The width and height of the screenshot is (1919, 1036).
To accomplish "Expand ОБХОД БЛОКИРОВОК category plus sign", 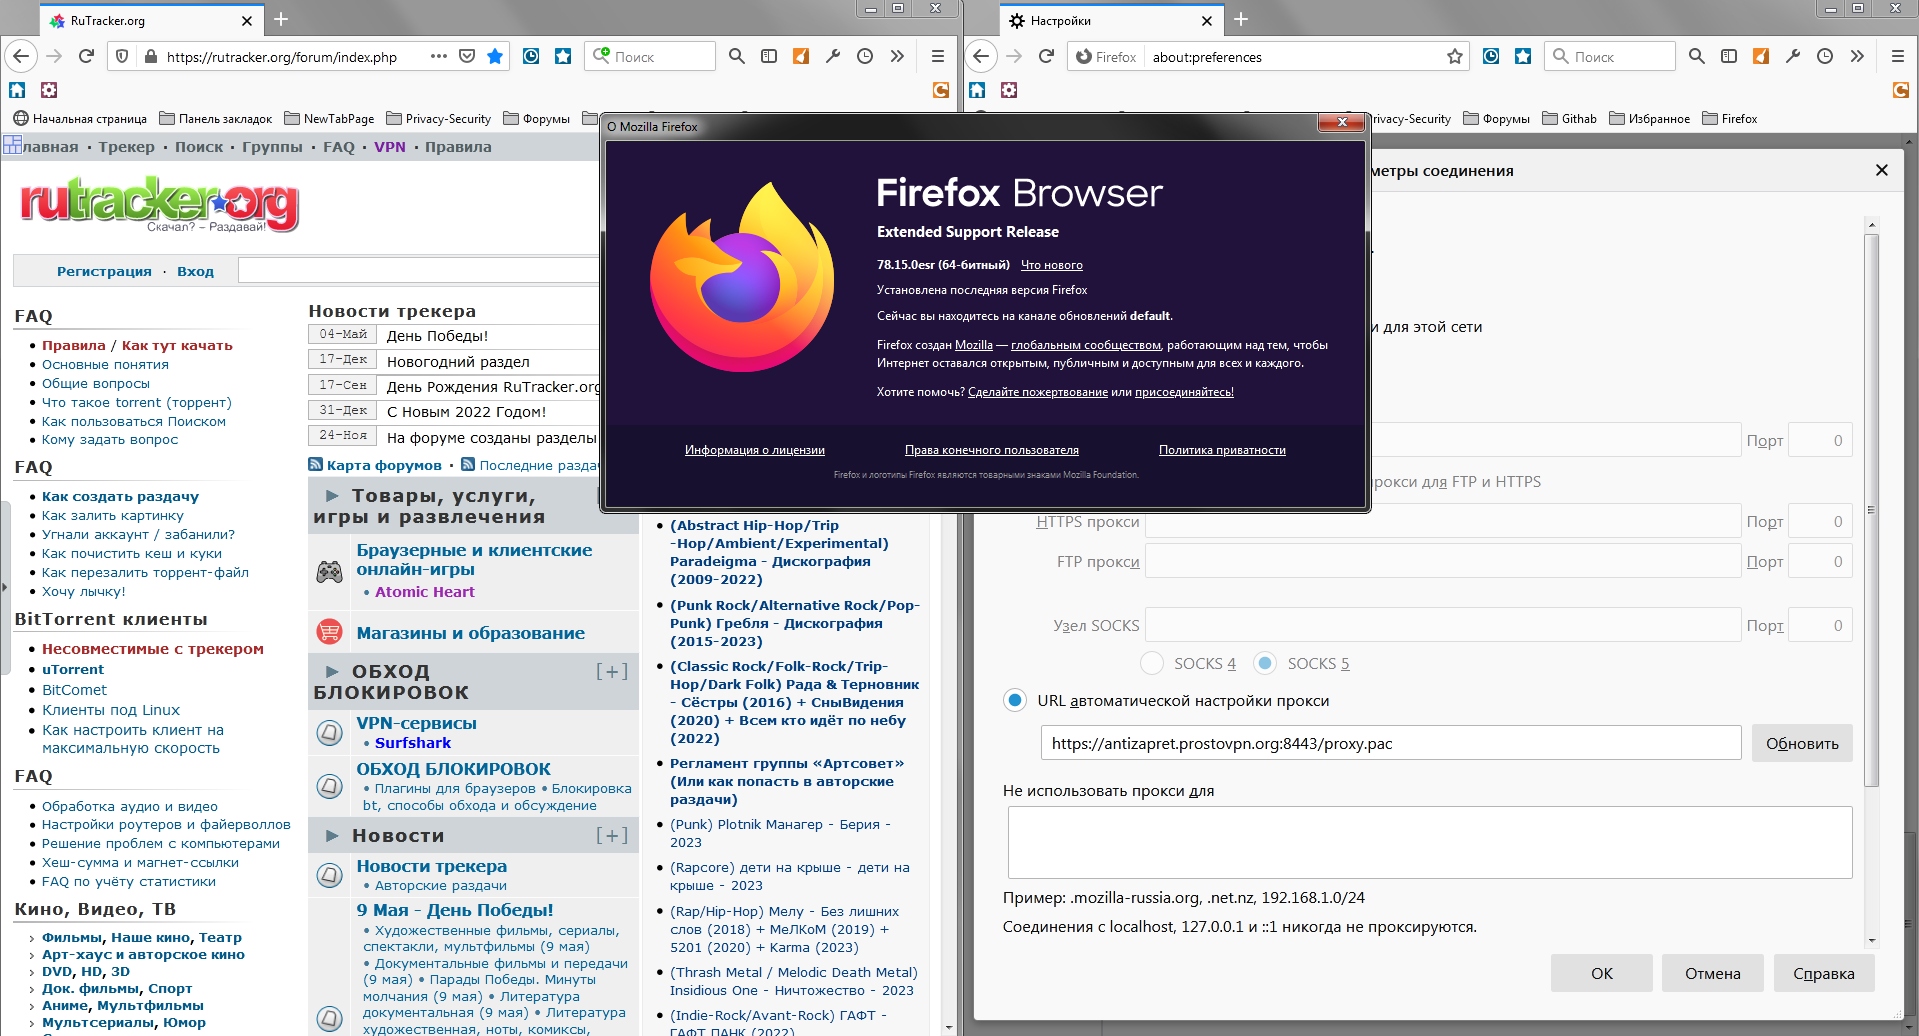I will 612,671.
